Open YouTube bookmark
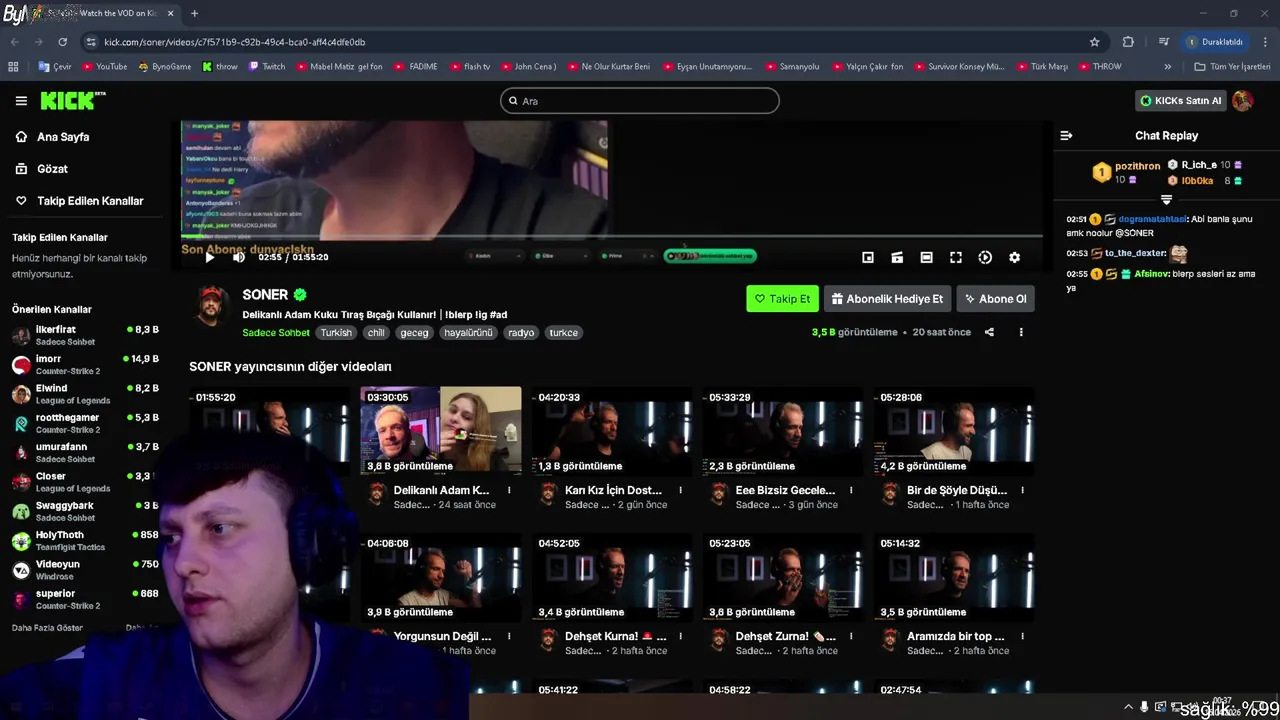The height and width of the screenshot is (720, 1280). coord(104,67)
